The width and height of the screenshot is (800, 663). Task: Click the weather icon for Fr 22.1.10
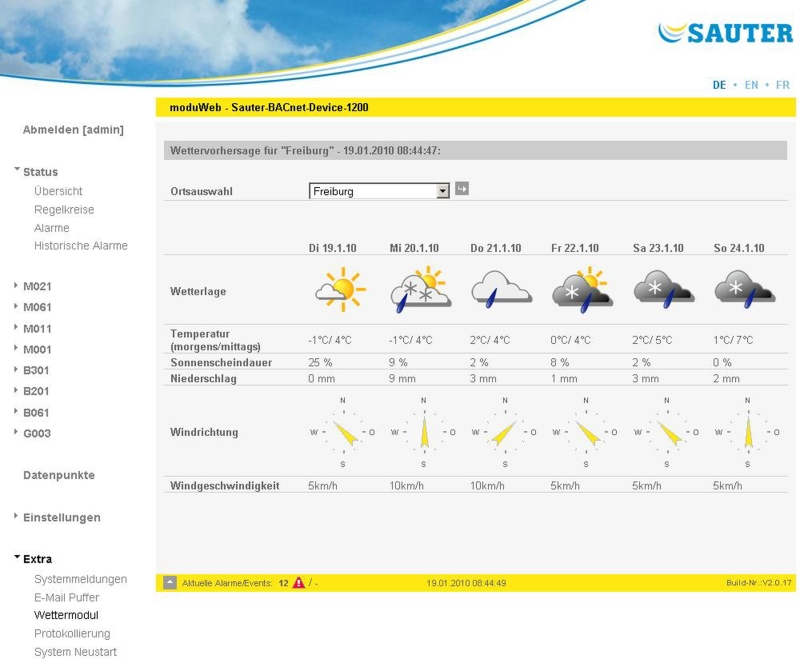pos(582,289)
